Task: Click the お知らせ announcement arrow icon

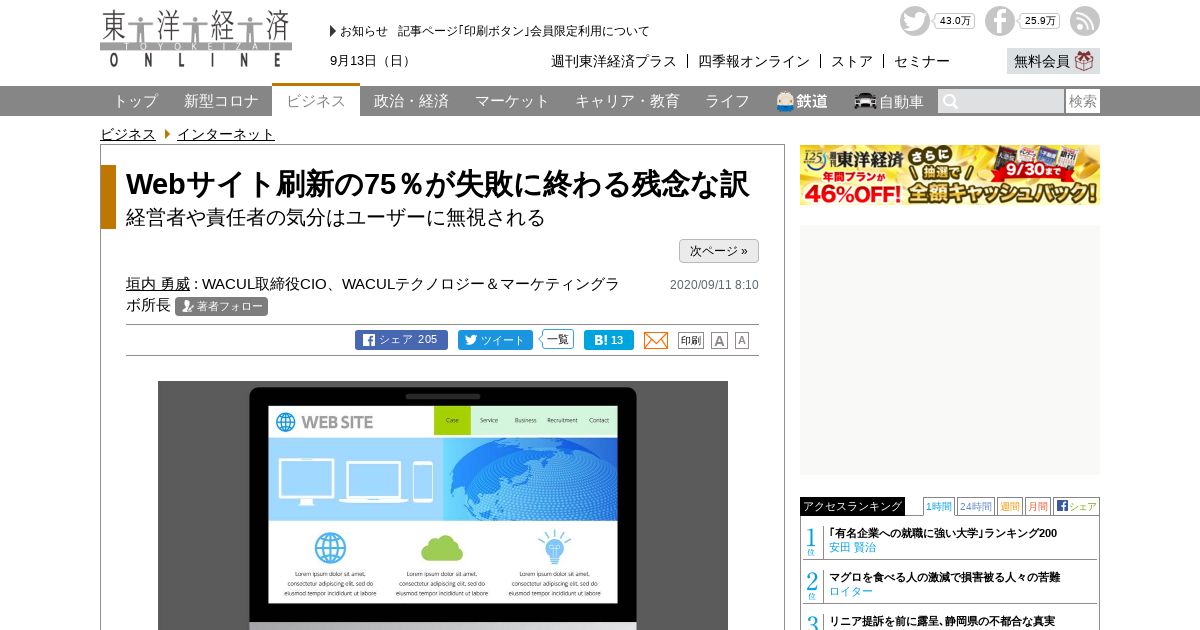Action: click(x=333, y=31)
